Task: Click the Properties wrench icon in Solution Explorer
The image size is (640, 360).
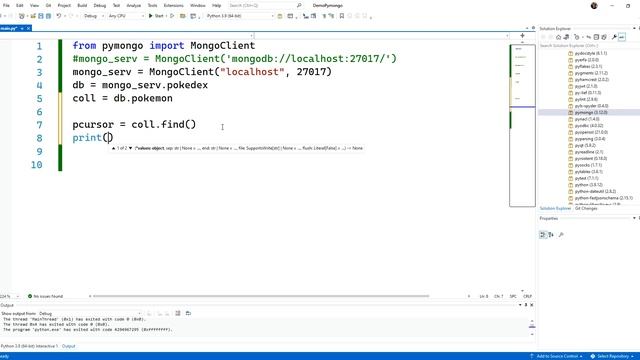Action: click(x=614, y=37)
